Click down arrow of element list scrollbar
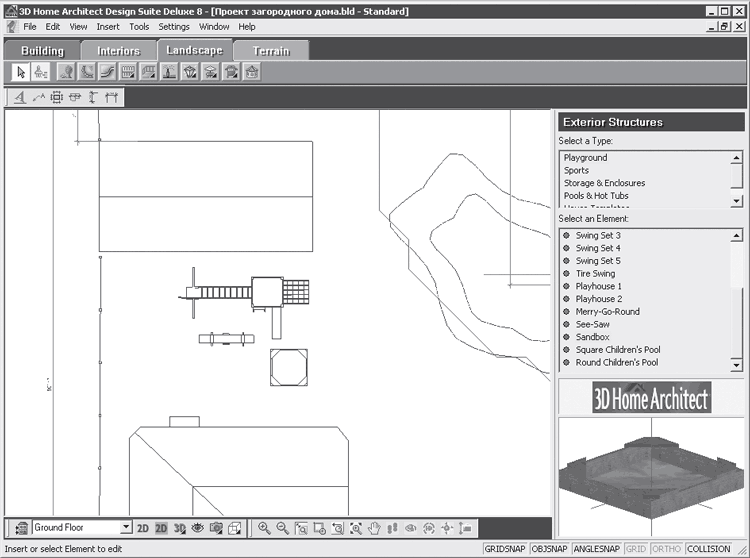This screenshot has height=558, width=750. point(737,365)
